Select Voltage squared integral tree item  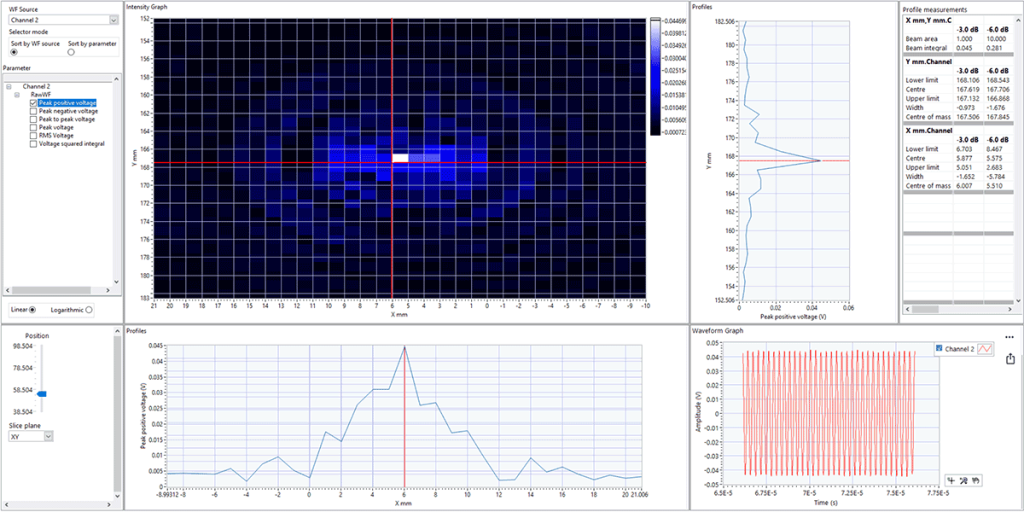pyautogui.click(x=71, y=143)
